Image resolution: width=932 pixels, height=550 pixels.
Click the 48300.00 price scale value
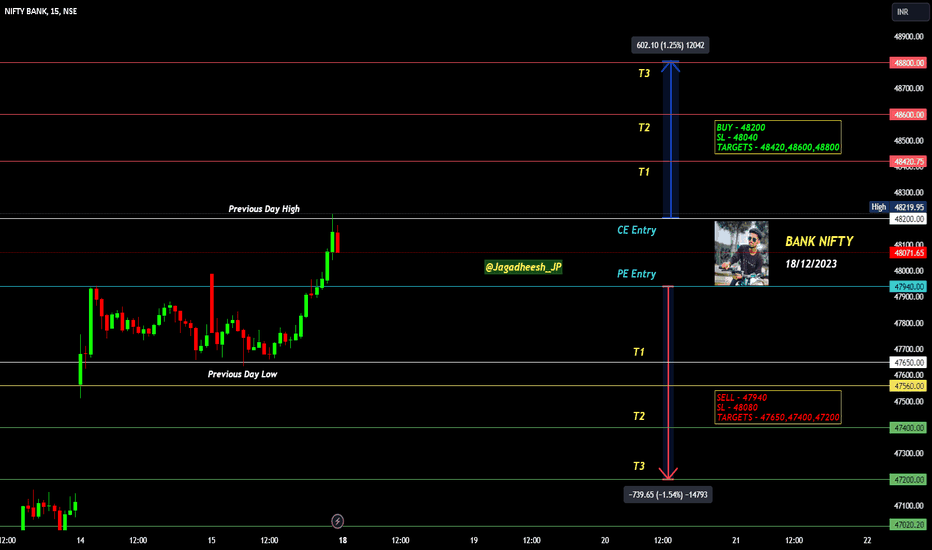click(909, 193)
